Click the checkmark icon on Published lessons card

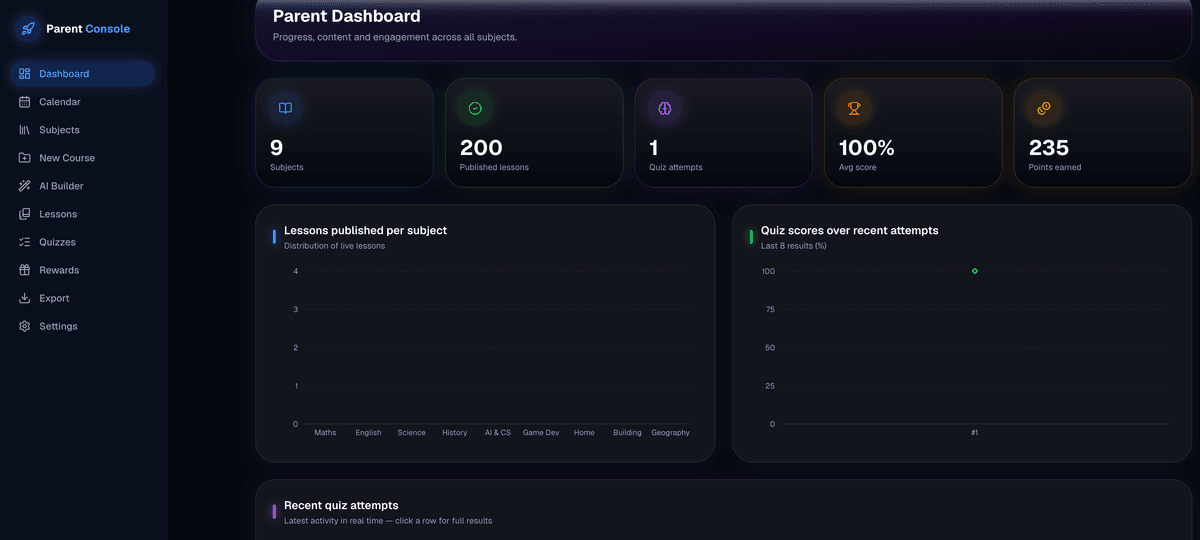475,108
